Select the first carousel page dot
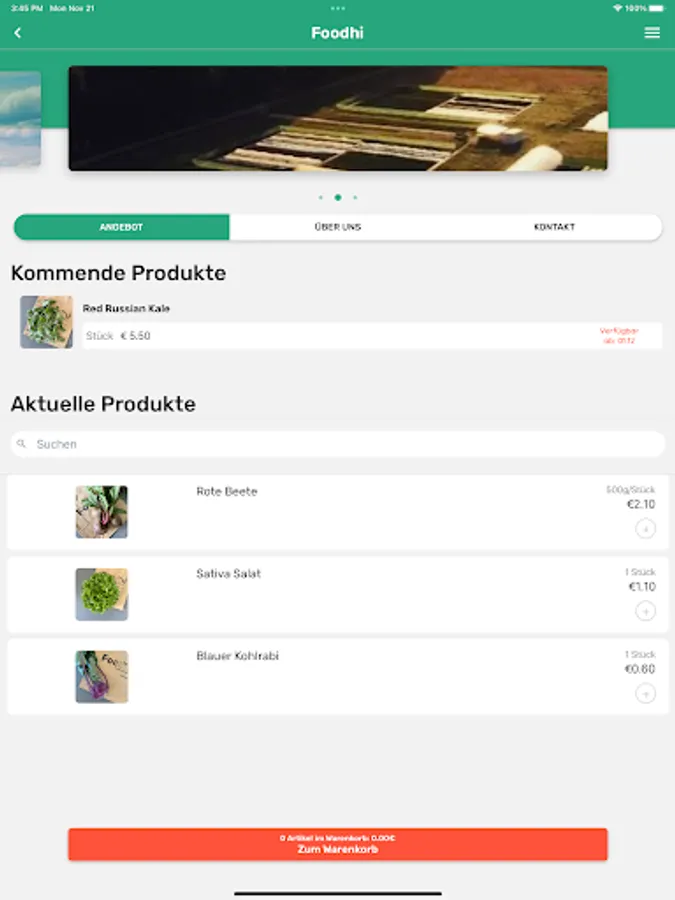Screen dimensions: 675x900 (320, 197)
